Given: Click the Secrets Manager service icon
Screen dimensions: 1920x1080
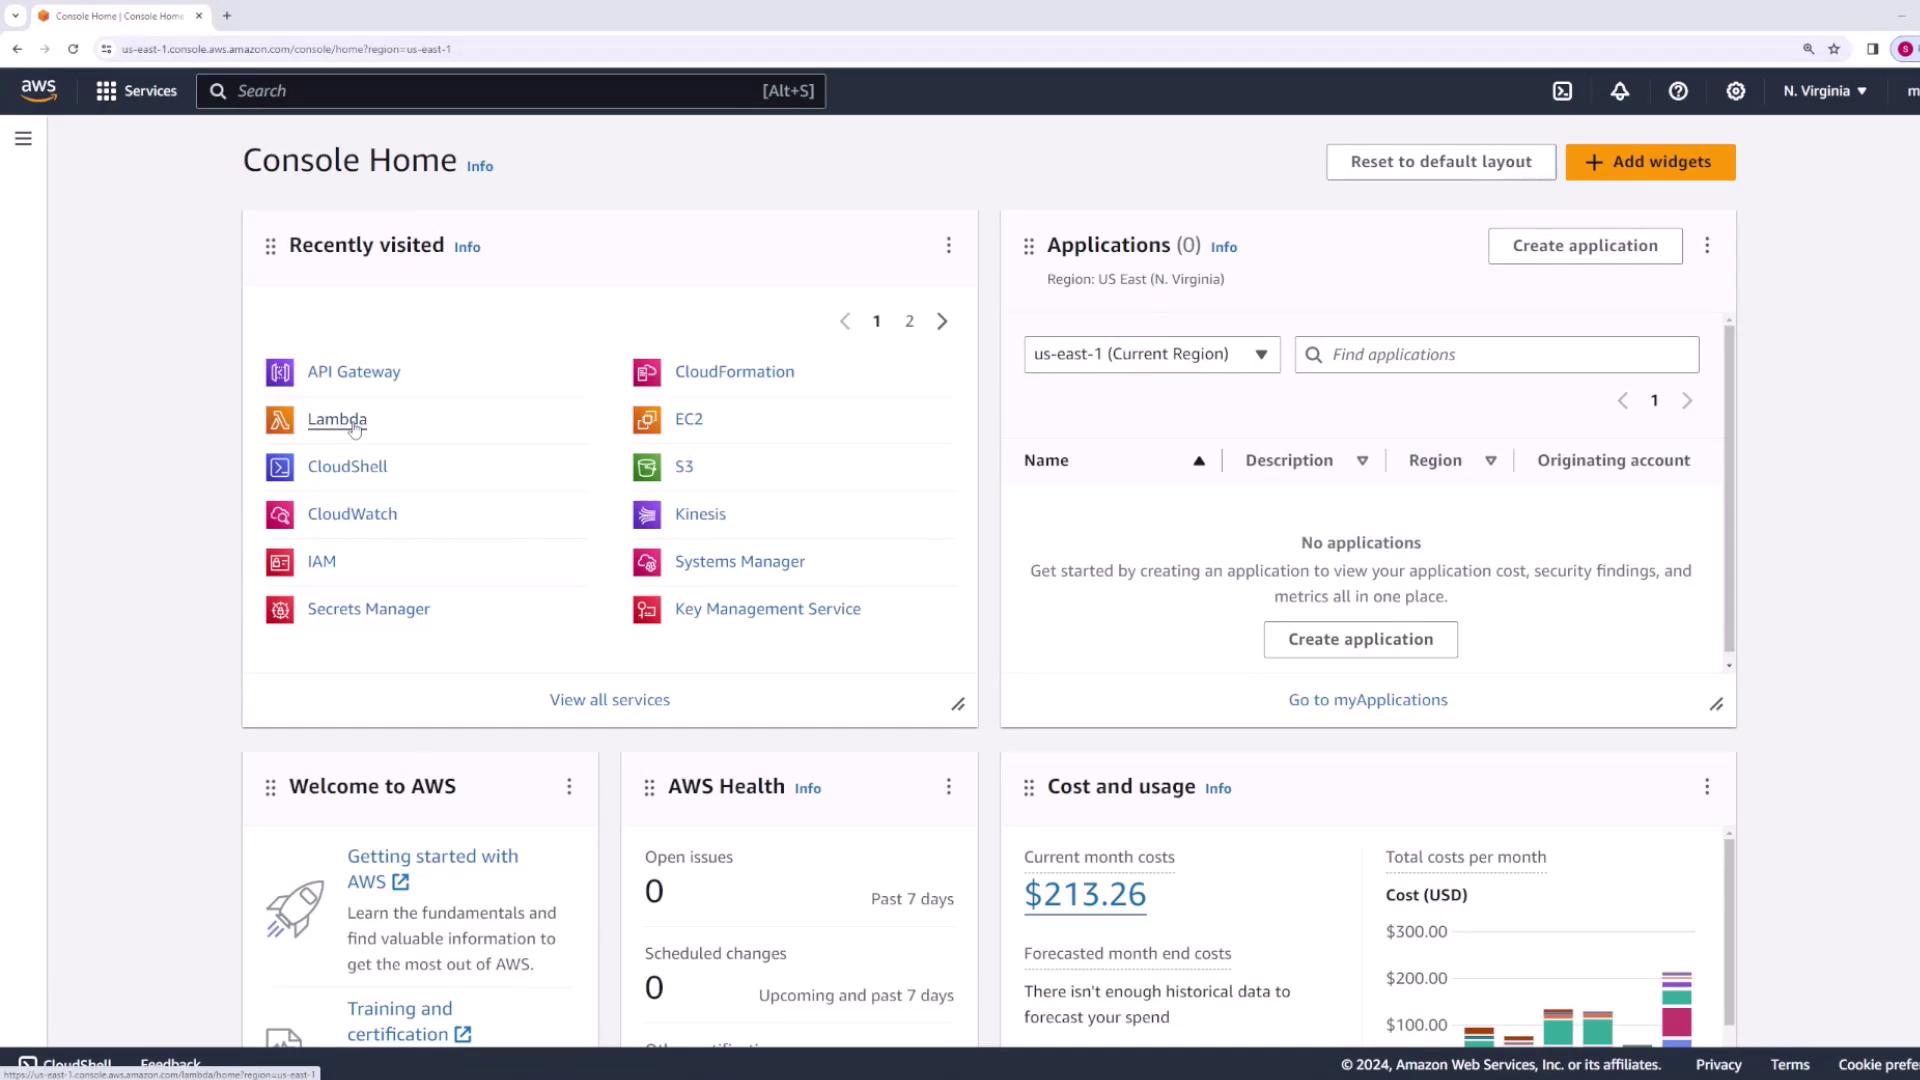Looking at the screenshot, I should [280, 609].
